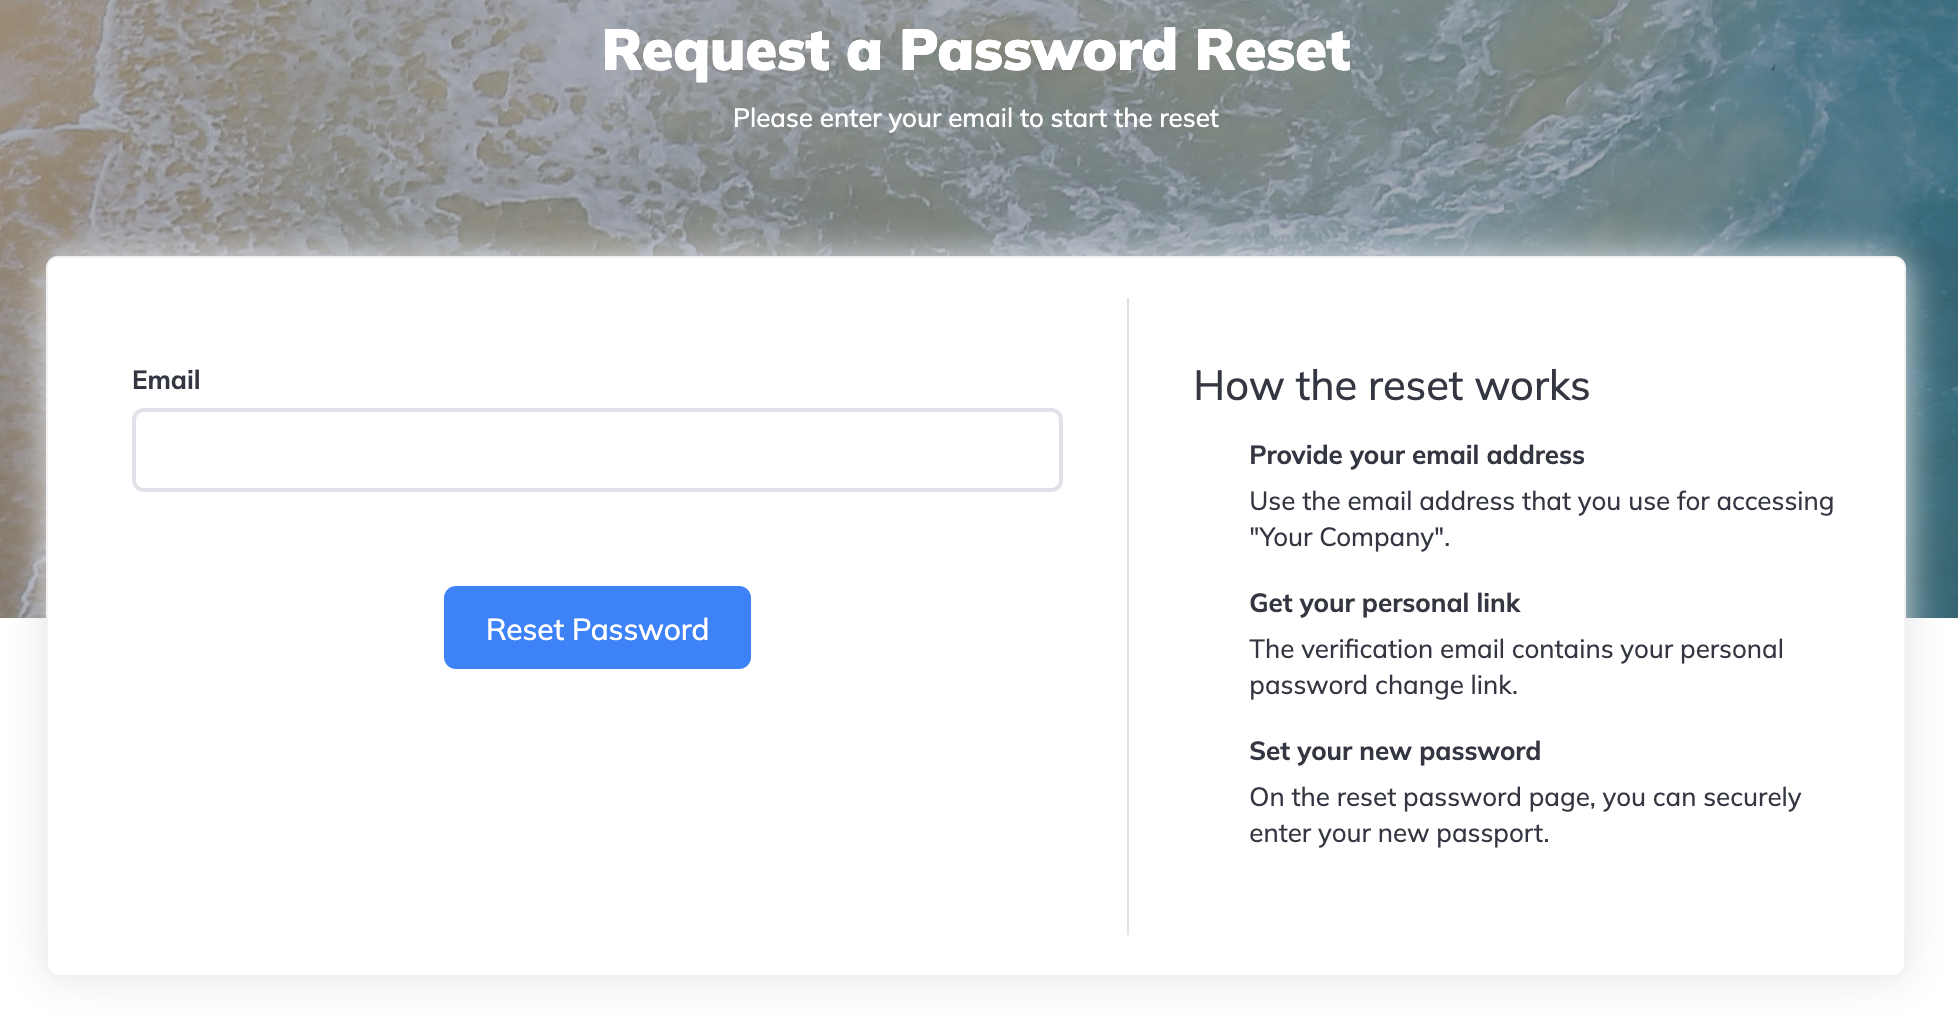Screen dimensions: 1958x1014
Task: Select the Email field label
Action: (x=166, y=380)
